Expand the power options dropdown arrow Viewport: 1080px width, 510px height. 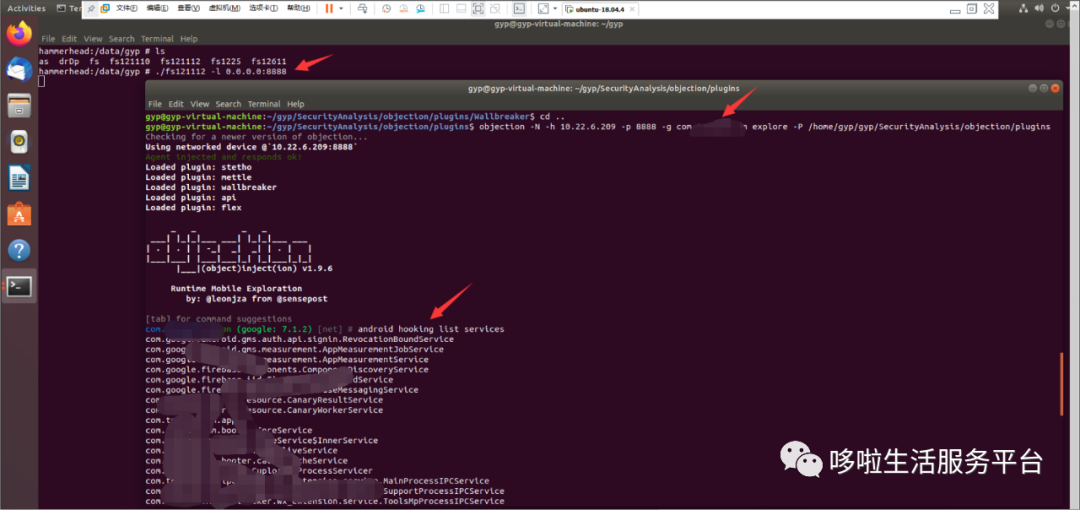pyautogui.click(x=341, y=9)
